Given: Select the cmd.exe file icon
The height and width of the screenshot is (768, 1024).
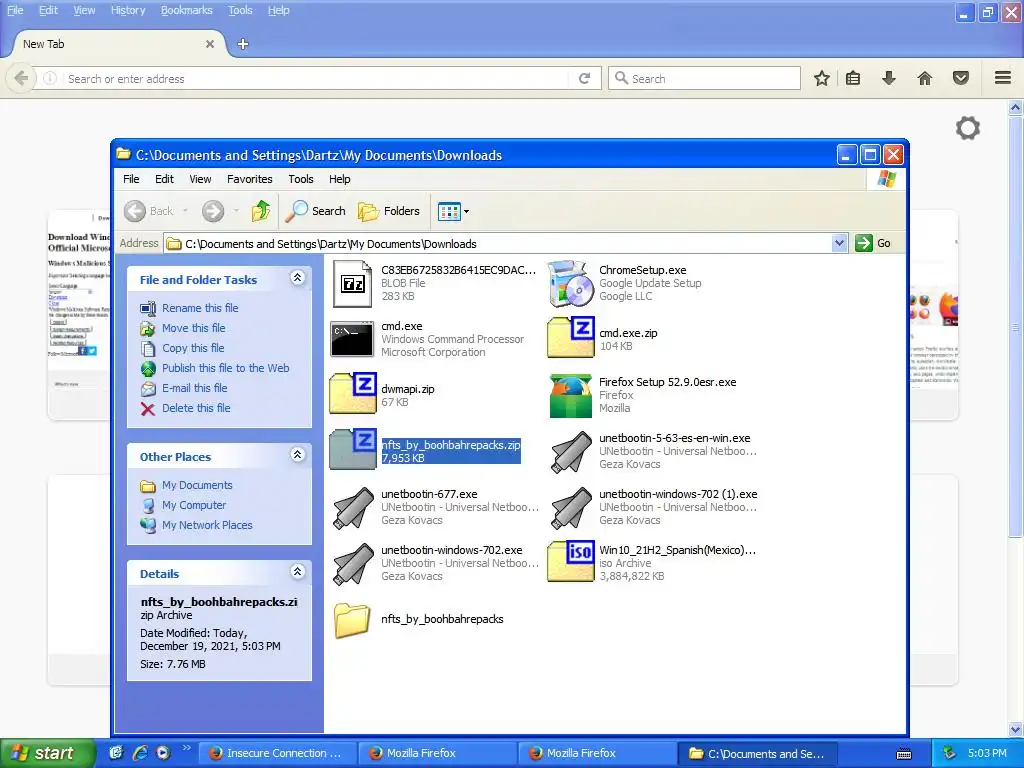Looking at the screenshot, I should (x=352, y=339).
